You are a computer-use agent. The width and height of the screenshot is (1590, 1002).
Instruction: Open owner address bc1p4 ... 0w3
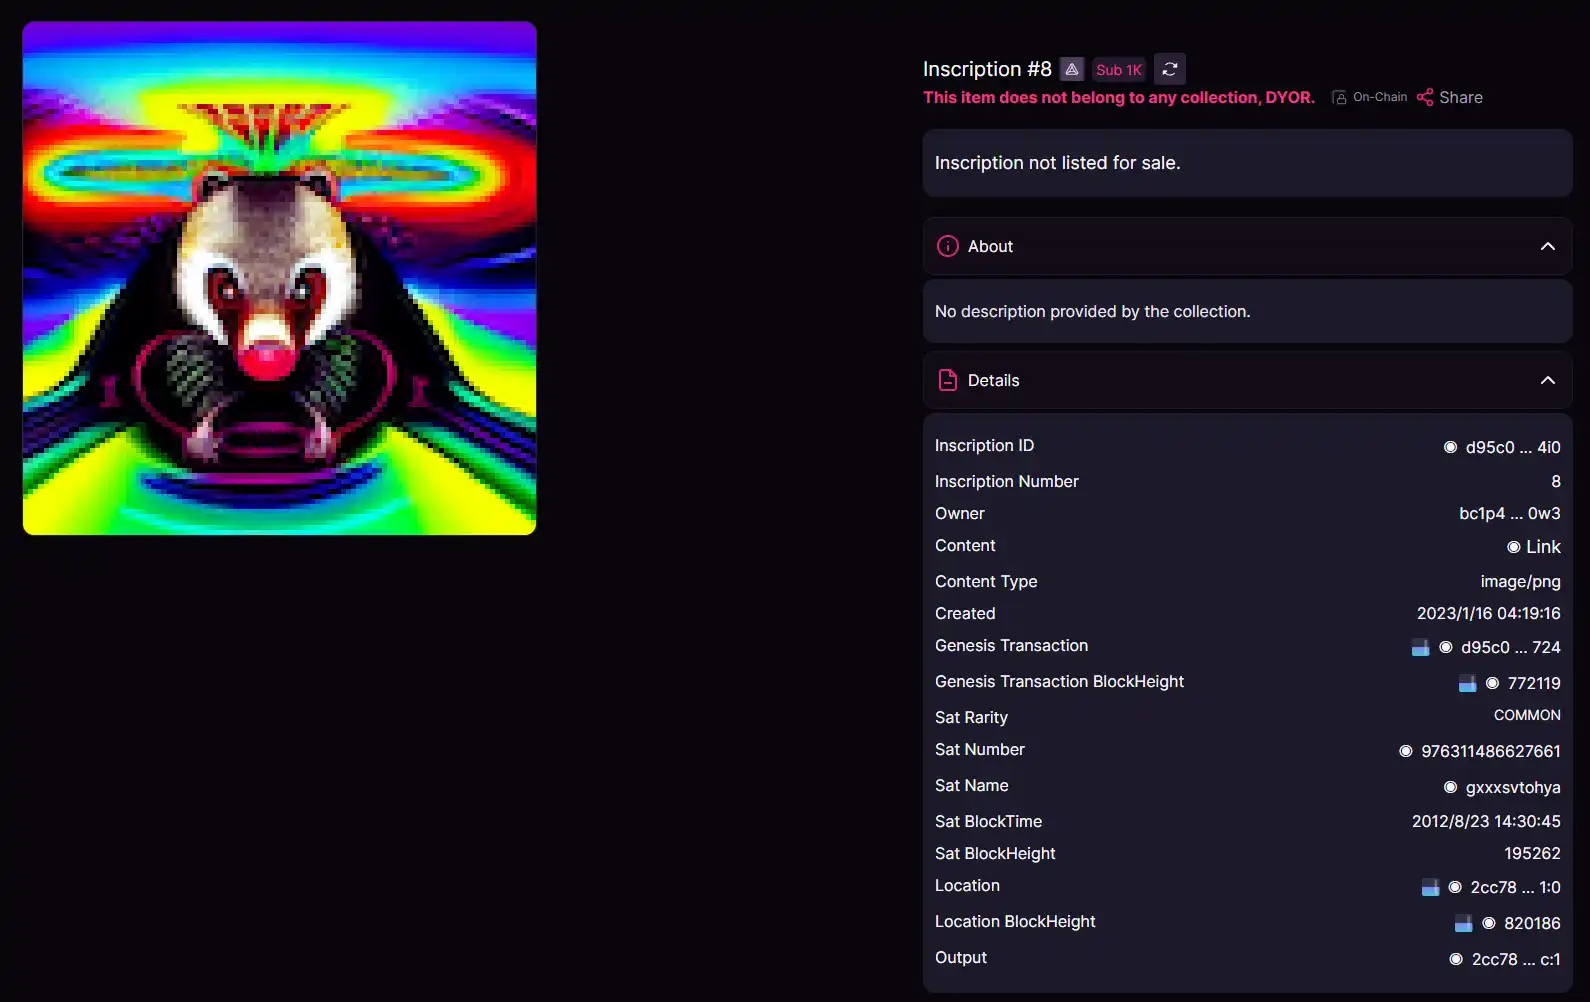pos(1509,513)
